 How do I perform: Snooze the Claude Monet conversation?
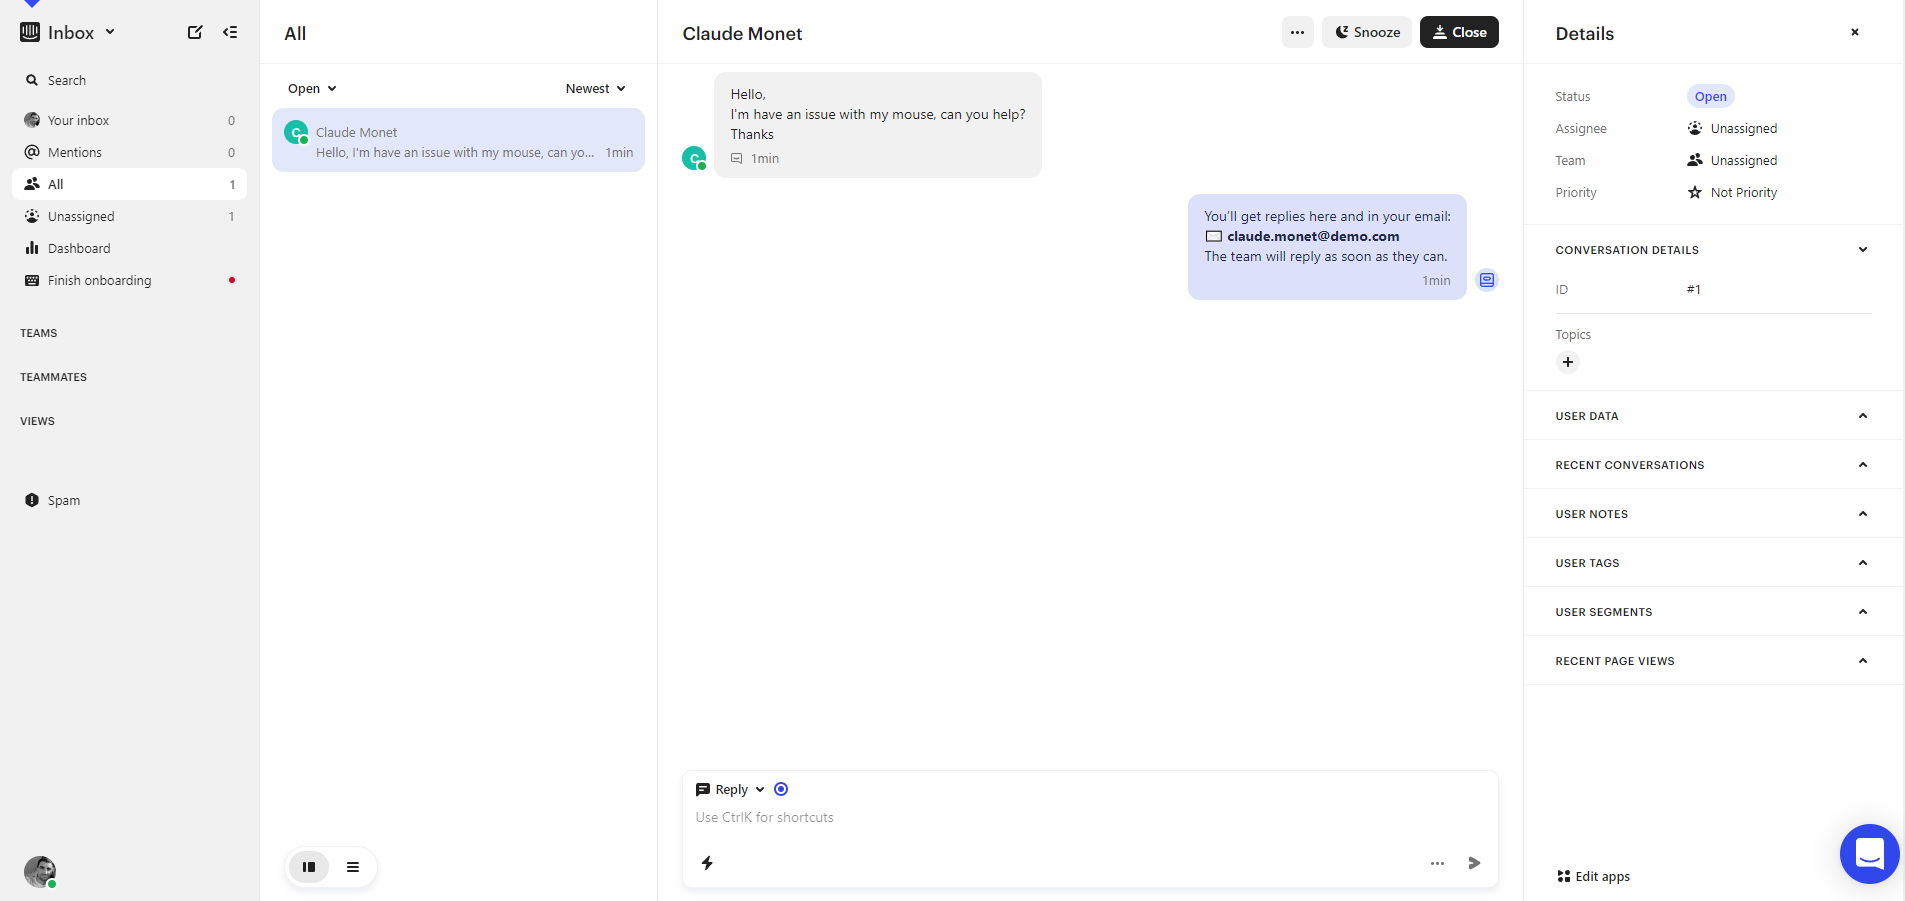(1367, 32)
